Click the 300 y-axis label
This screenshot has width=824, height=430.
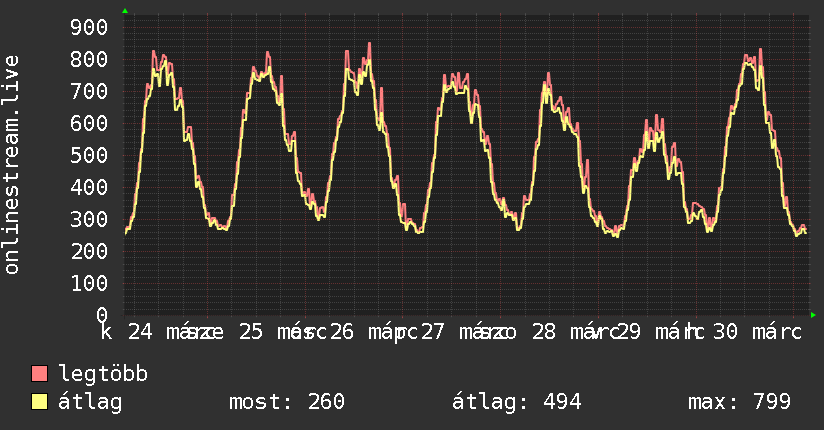pyautogui.click(x=89, y=220)
